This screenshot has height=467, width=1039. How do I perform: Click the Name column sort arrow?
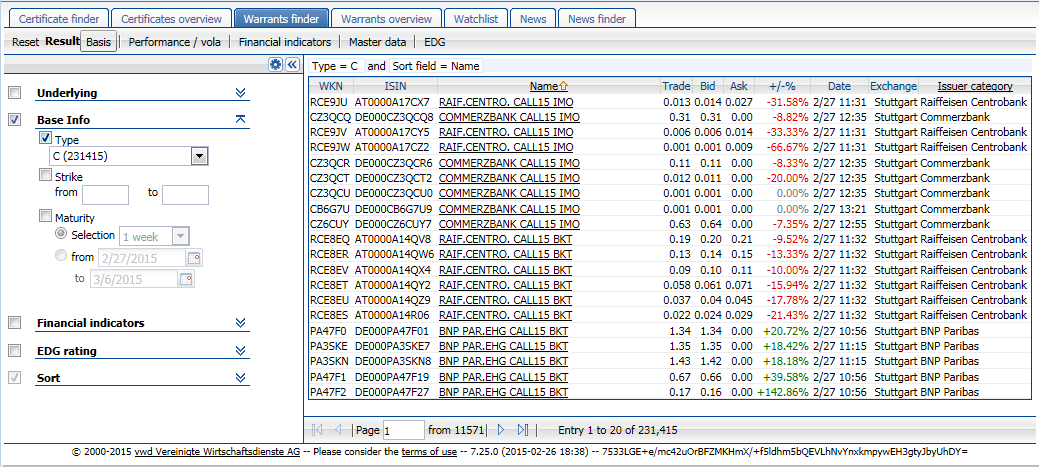coord(563,87)
